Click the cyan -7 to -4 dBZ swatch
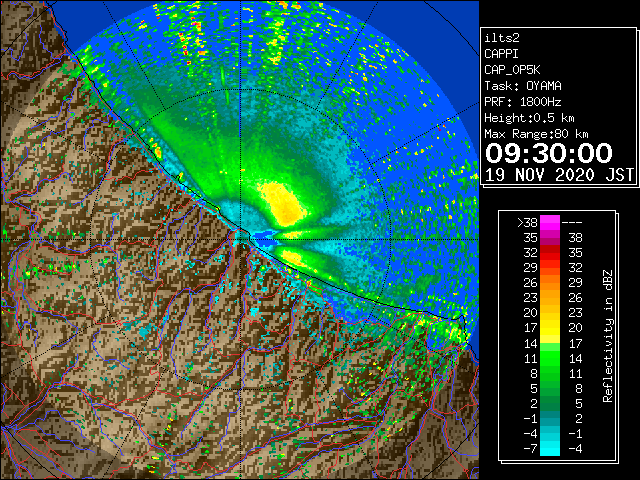Screen dimensions: 640x480 [550, 448]
